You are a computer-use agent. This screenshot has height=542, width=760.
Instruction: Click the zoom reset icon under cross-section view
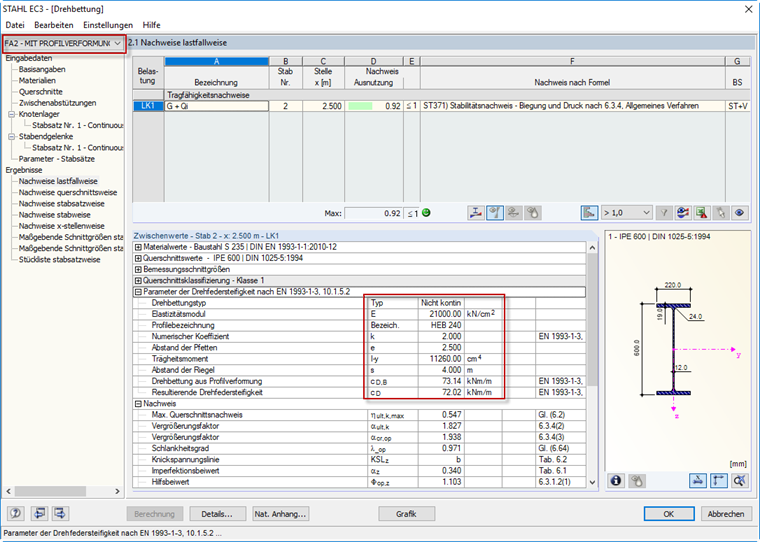tap(739, 480)
